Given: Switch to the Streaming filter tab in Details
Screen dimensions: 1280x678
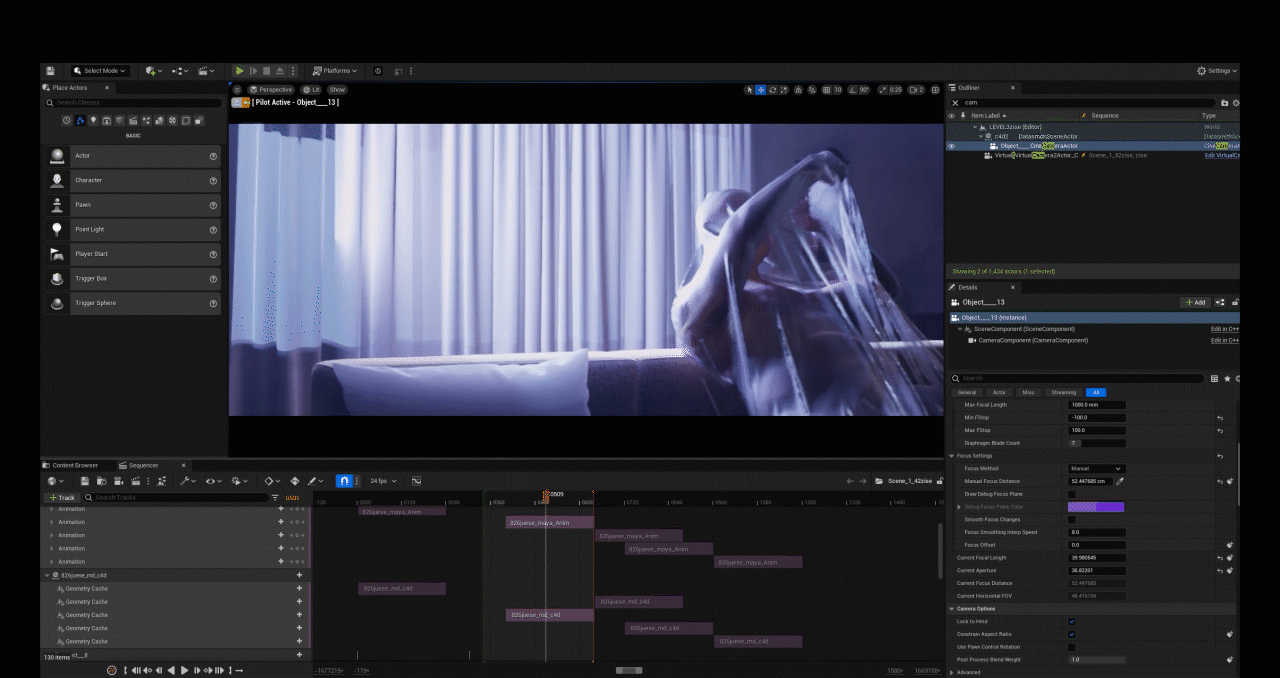Looking at the screenshot, I should 1063,392.
